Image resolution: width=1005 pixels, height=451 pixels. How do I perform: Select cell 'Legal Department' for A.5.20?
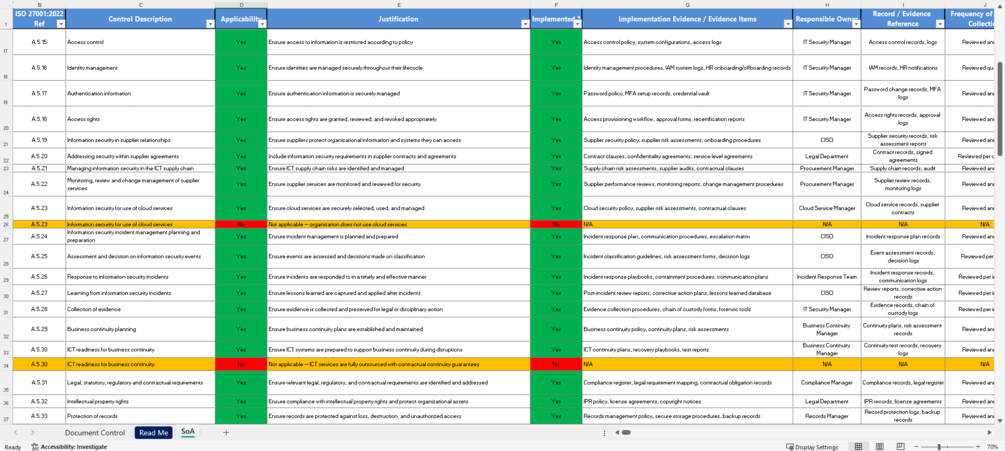[x=827, y=156]
